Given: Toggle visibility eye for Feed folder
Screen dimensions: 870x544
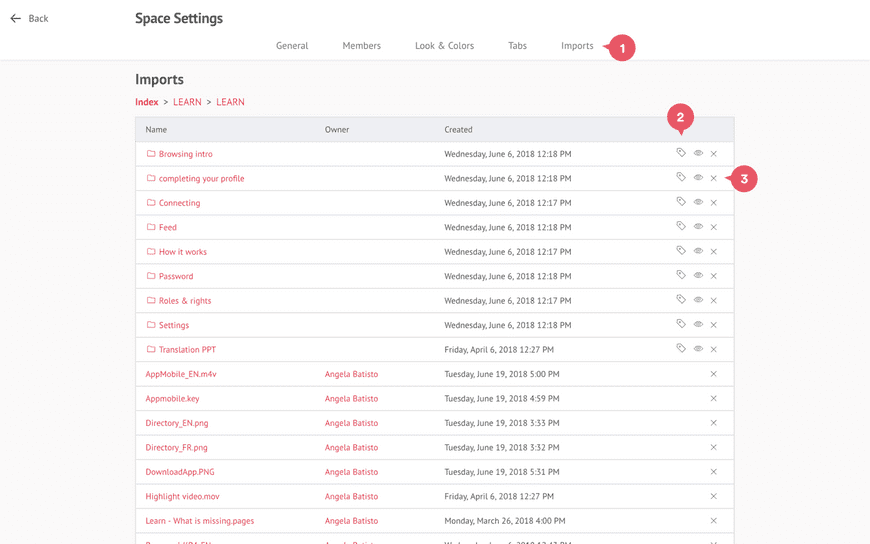Looking at the screenshot, I should (698, 226).
